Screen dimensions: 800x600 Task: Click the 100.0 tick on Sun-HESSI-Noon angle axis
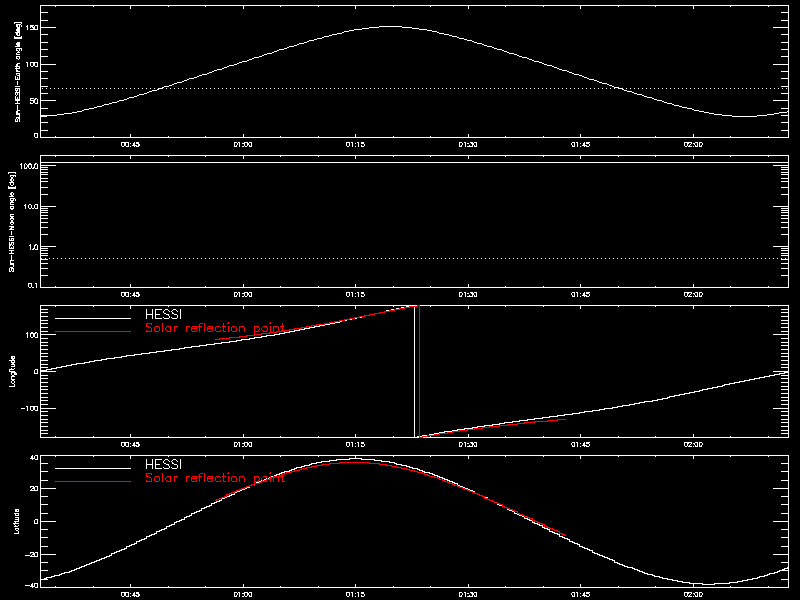(x=29, y=167)
